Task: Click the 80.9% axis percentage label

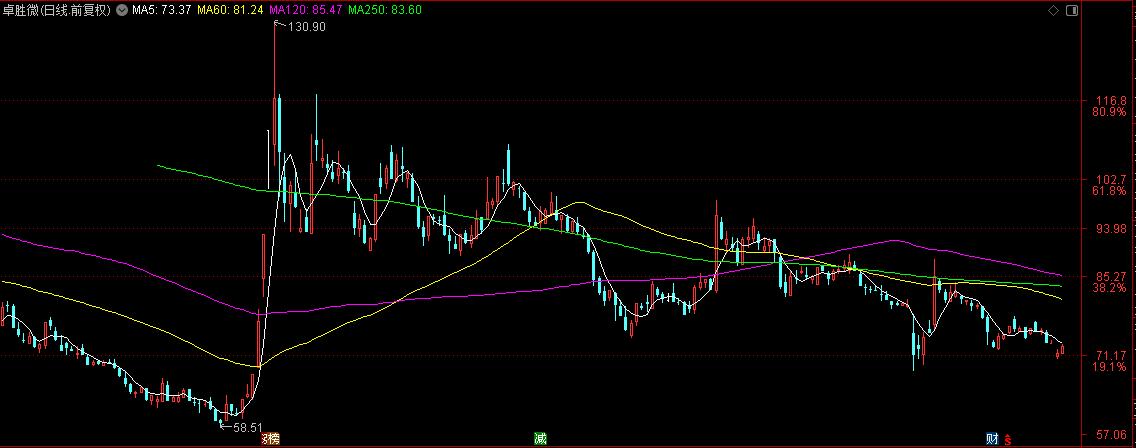Action: (1110, 112)
